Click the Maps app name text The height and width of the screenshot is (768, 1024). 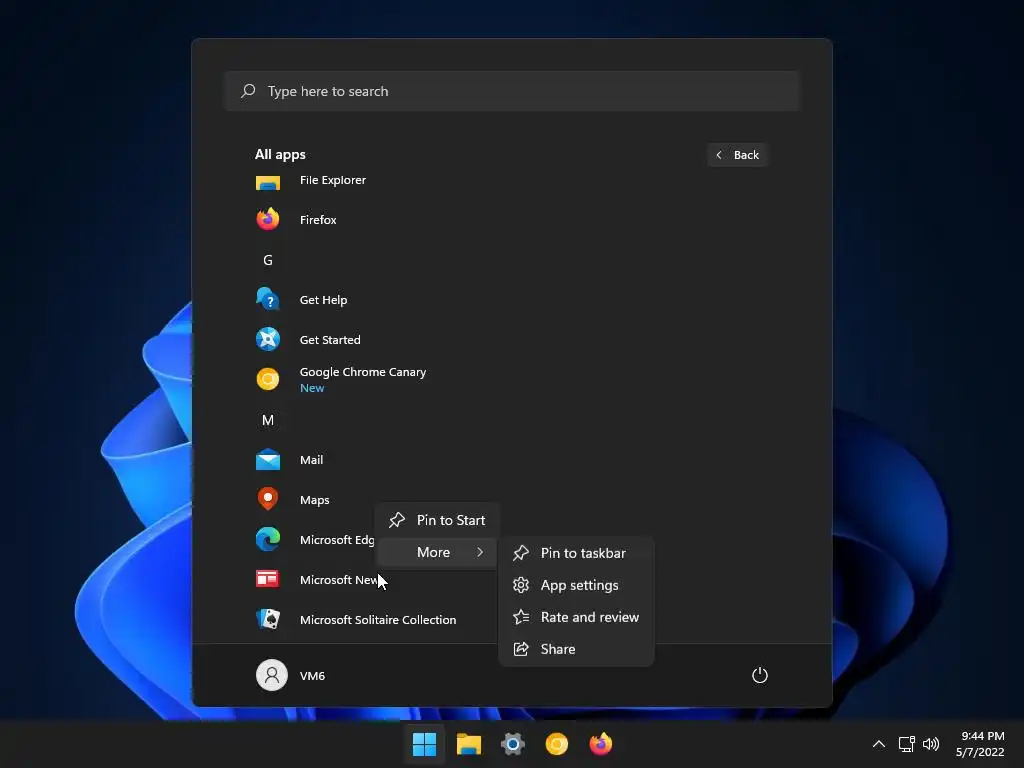click(x=314, y=500)
